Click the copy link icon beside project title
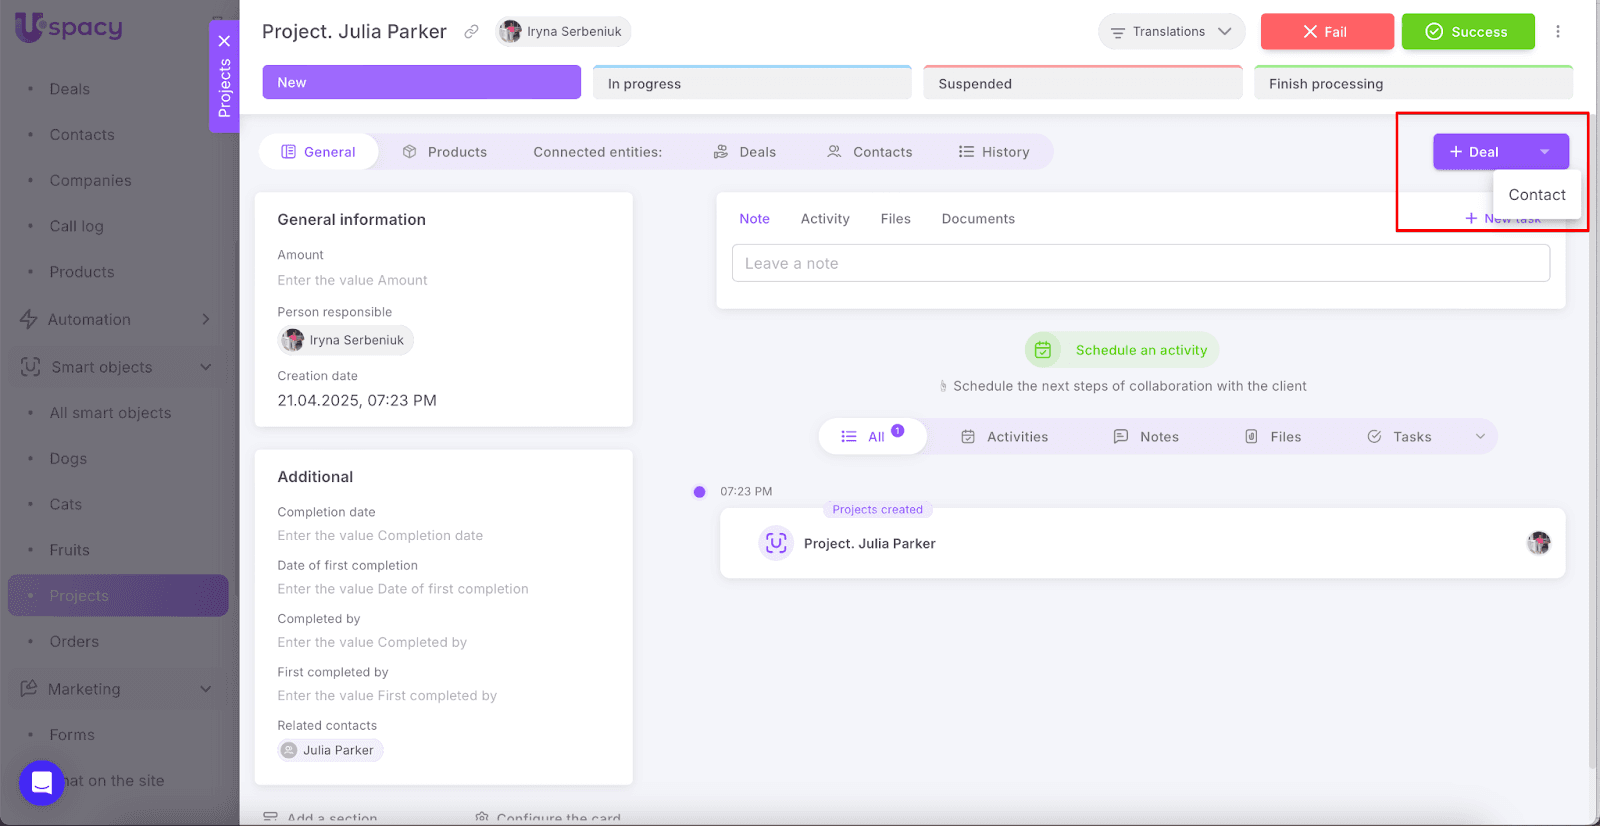Viewport: 1600px width, 826px height. pos(471,32)
